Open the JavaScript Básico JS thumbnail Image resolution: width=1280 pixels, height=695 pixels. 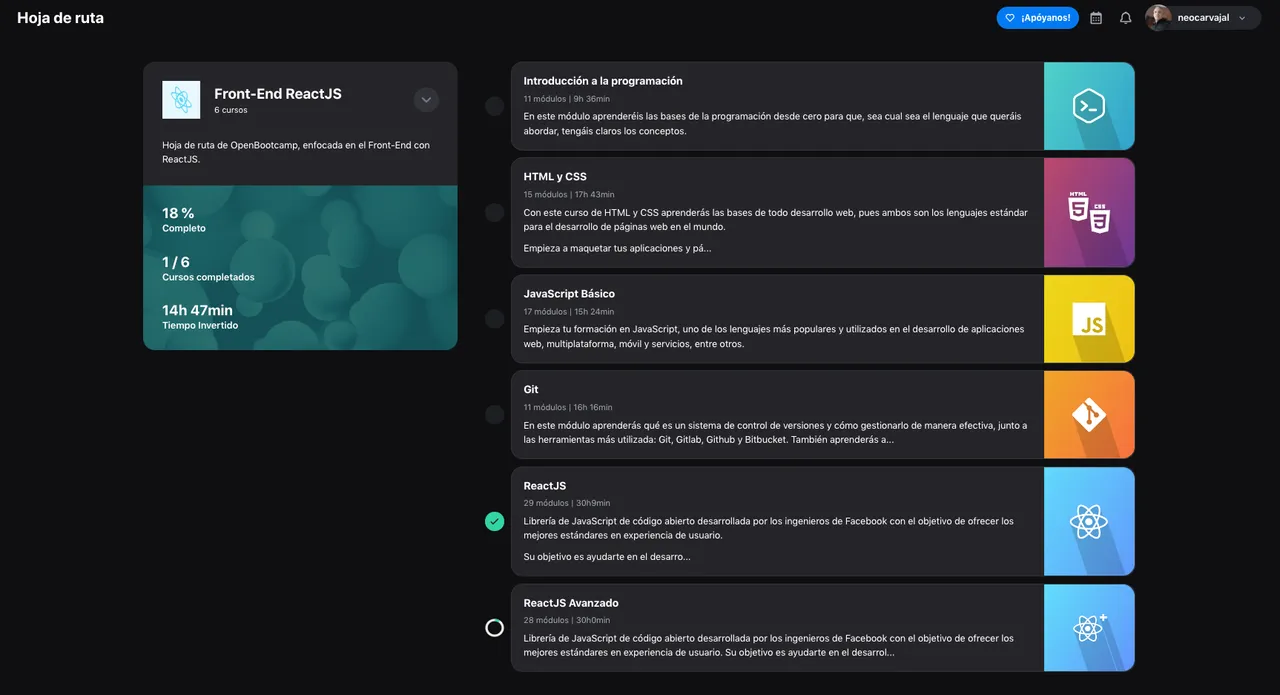point(1089,319)
